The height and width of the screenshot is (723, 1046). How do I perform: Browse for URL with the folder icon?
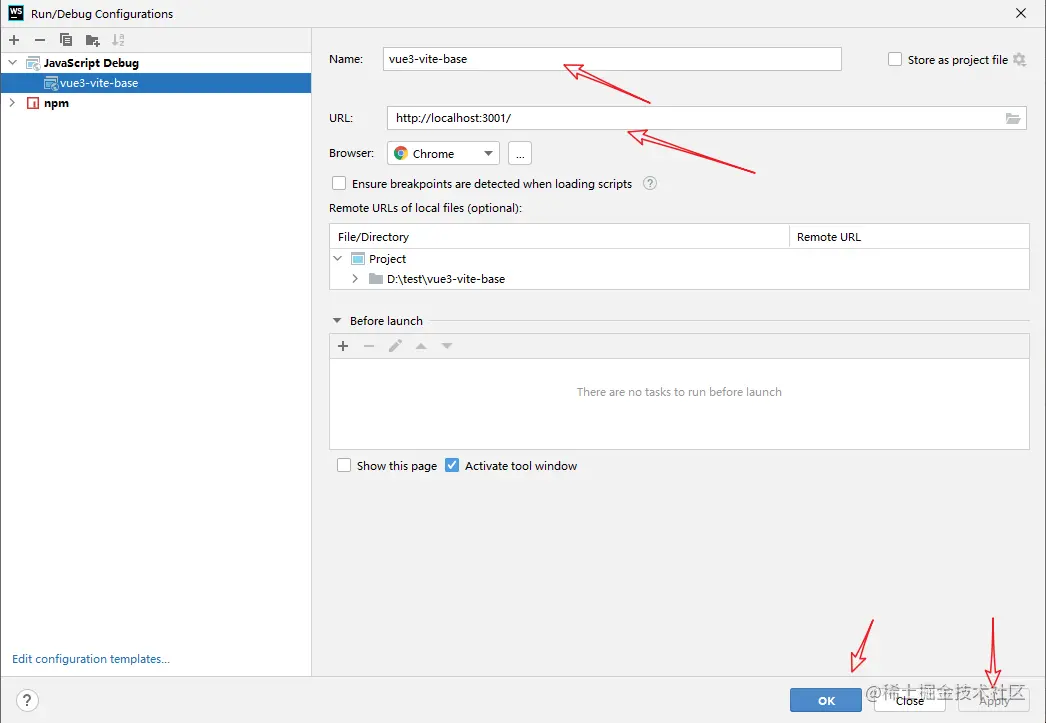(x=1013, y=118)
